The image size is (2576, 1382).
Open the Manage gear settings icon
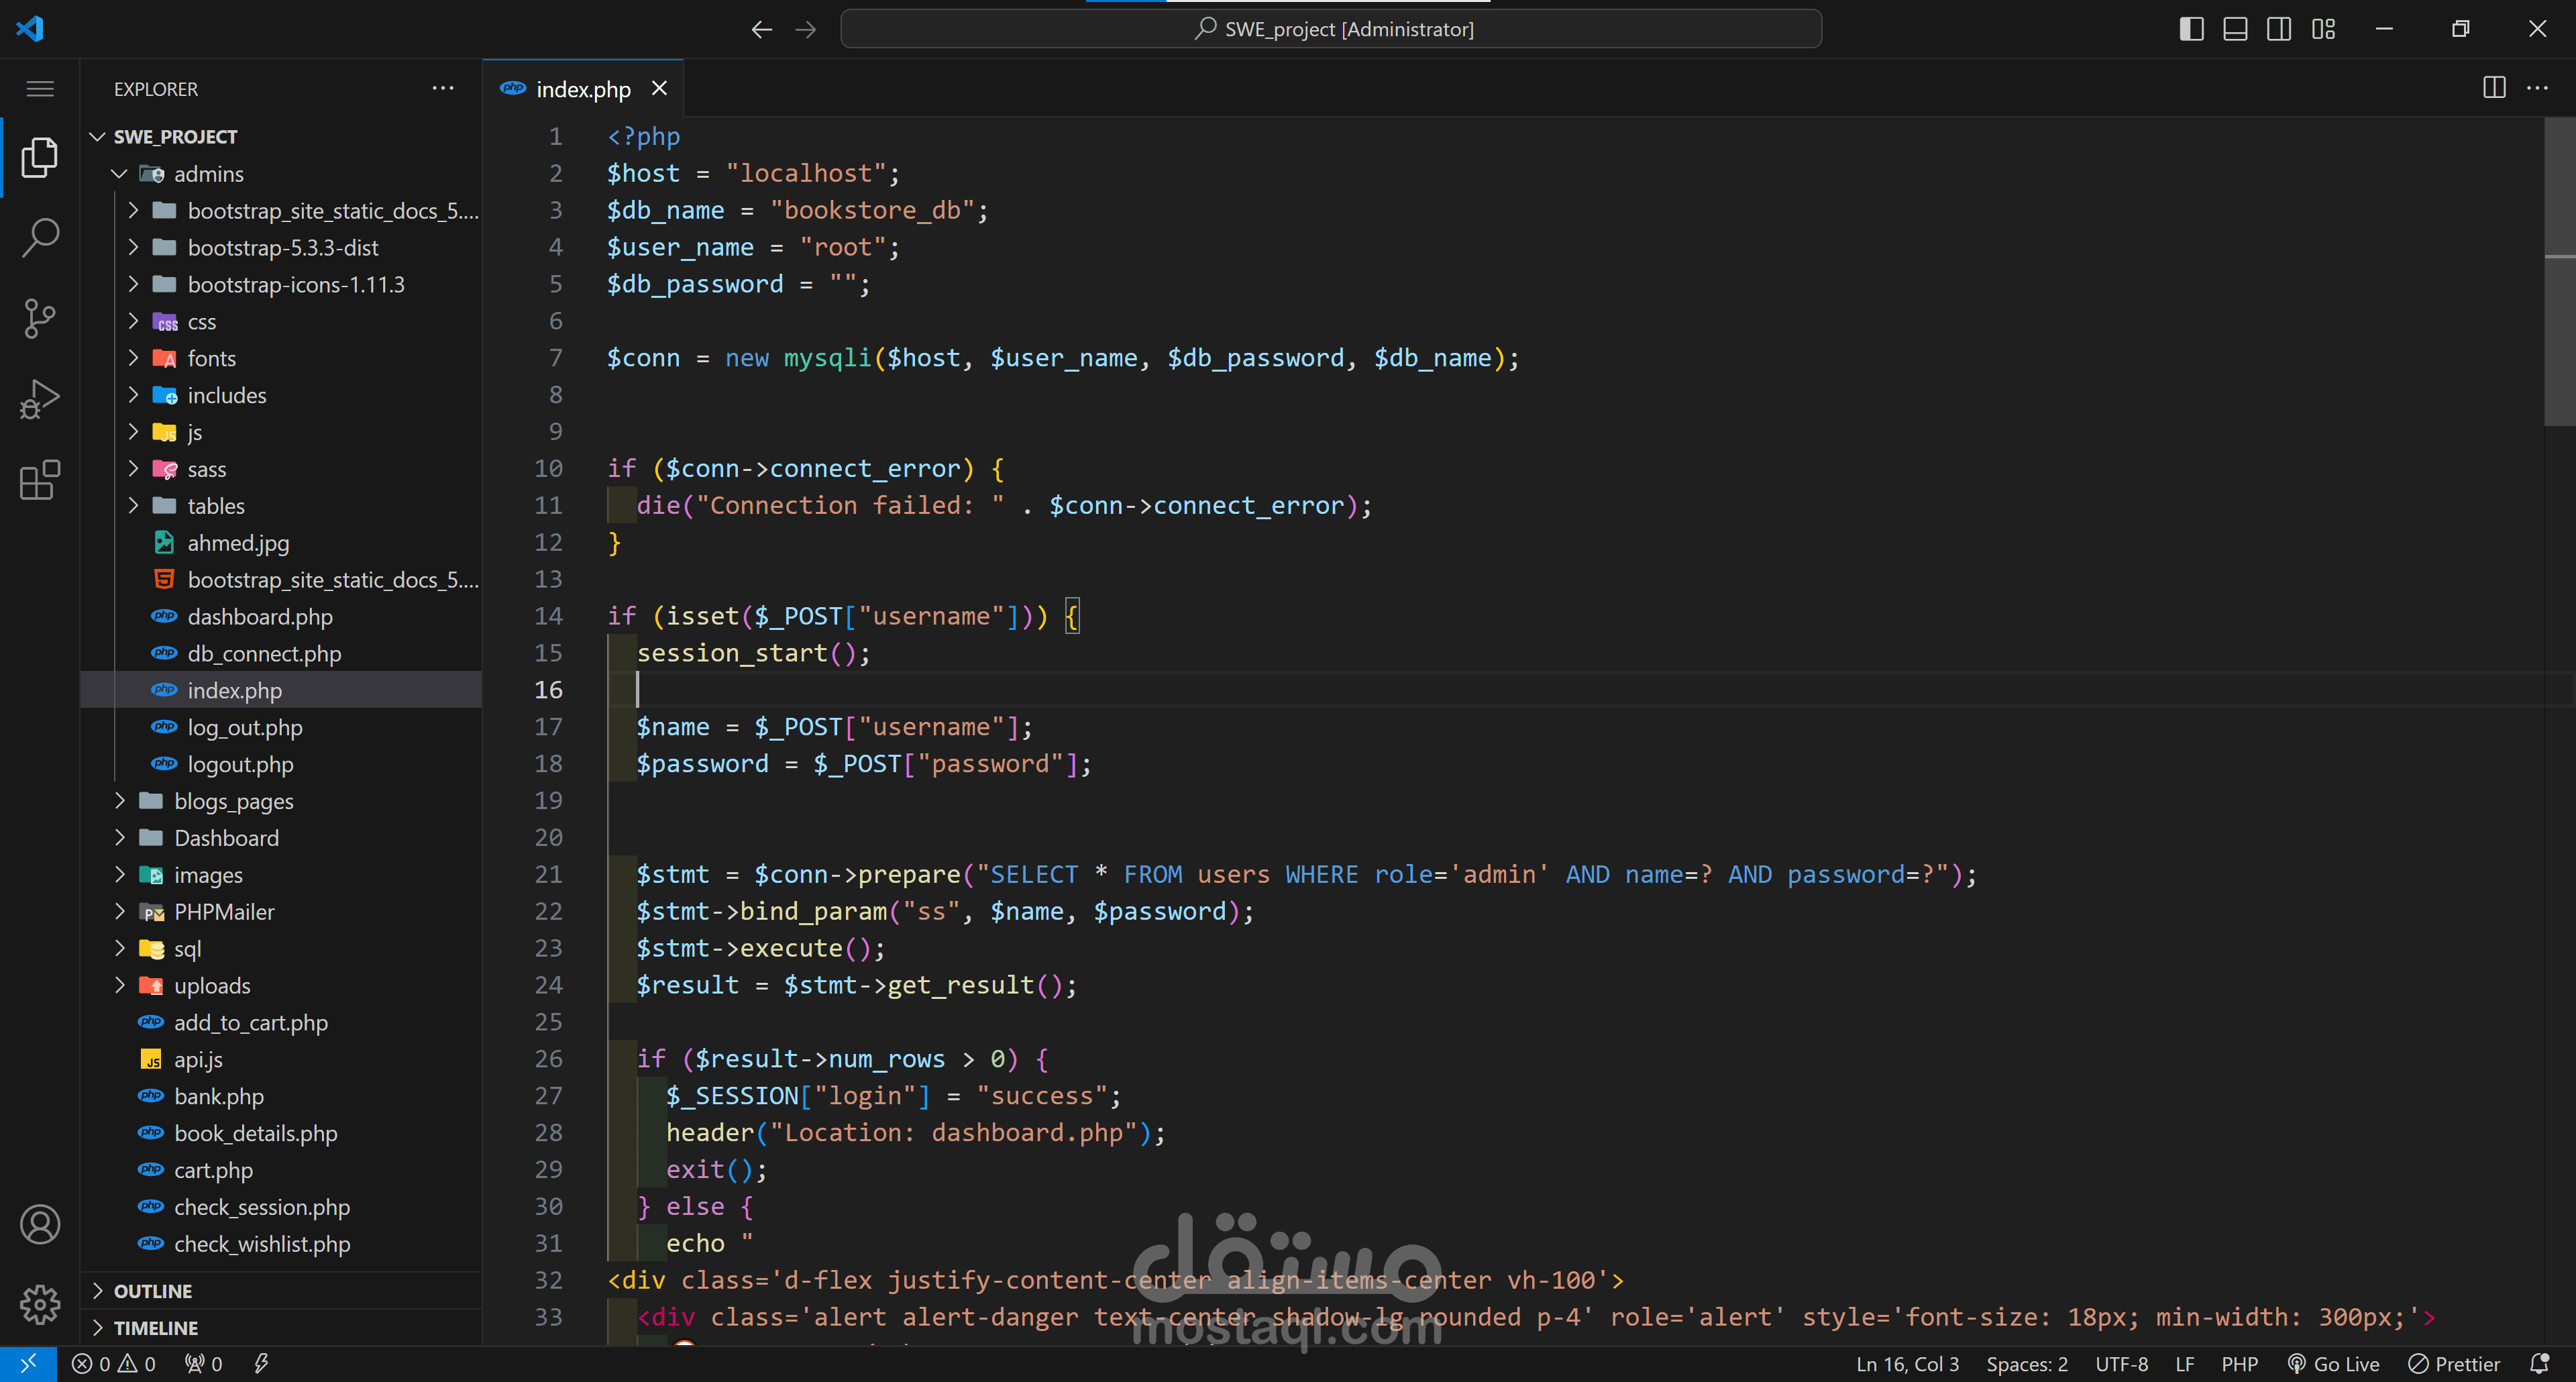click(40, 1304)
